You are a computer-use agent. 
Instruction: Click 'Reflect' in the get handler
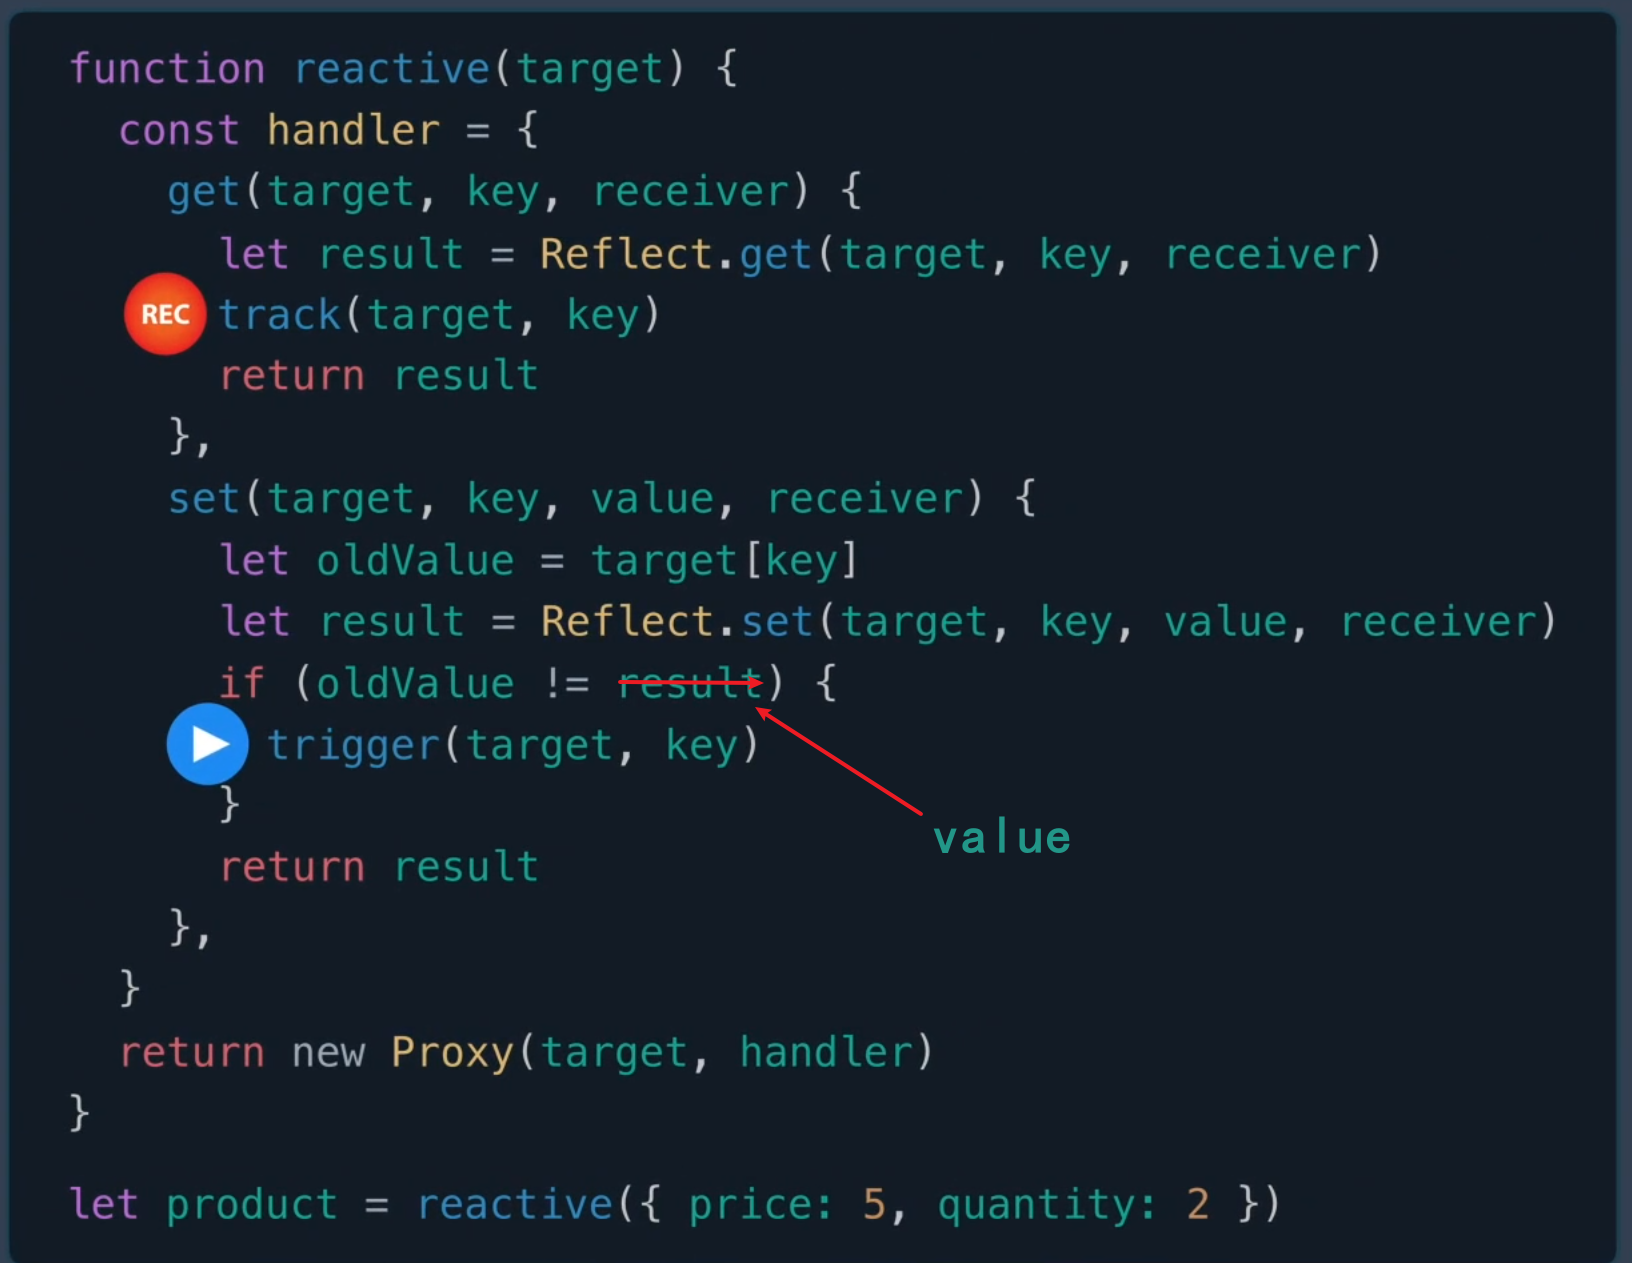tap(626, 254)
